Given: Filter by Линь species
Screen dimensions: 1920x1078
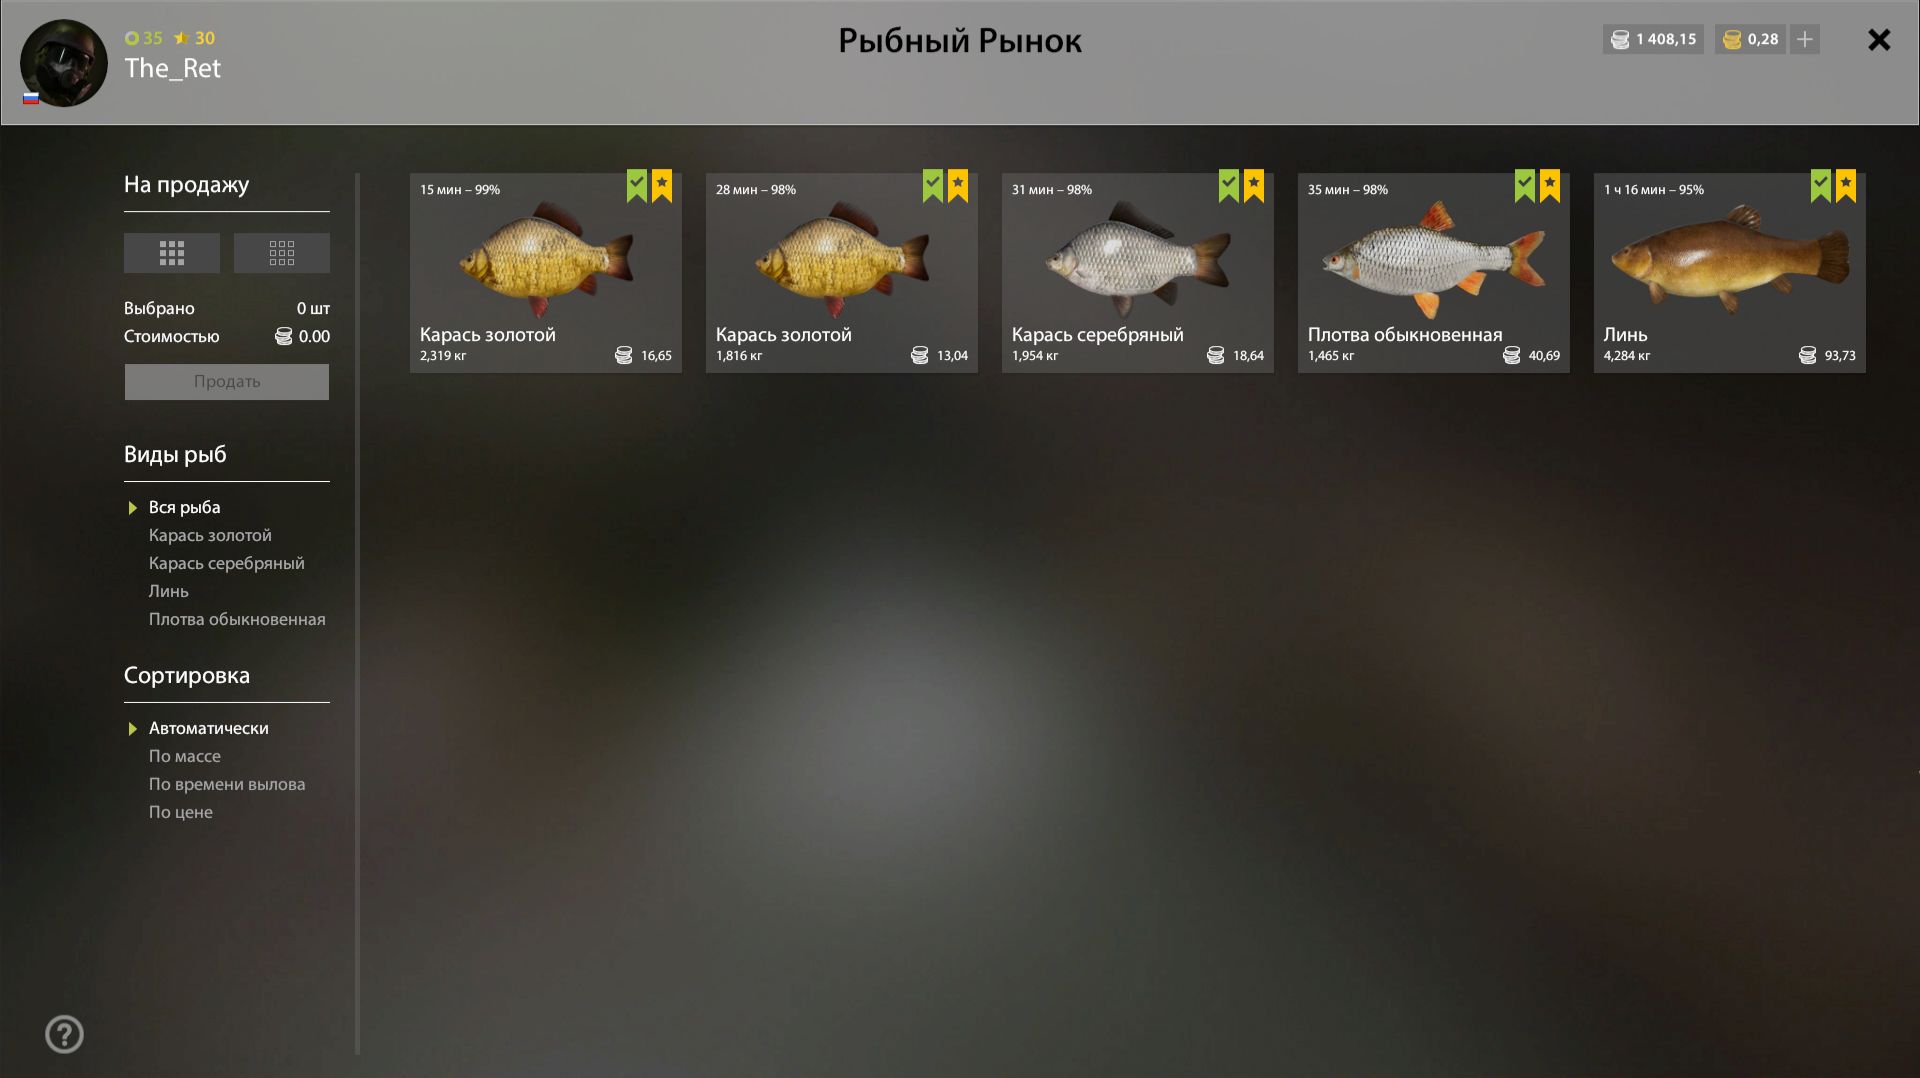Looking at the screenshot, I should pyautogui.click(x=169, y=591).
